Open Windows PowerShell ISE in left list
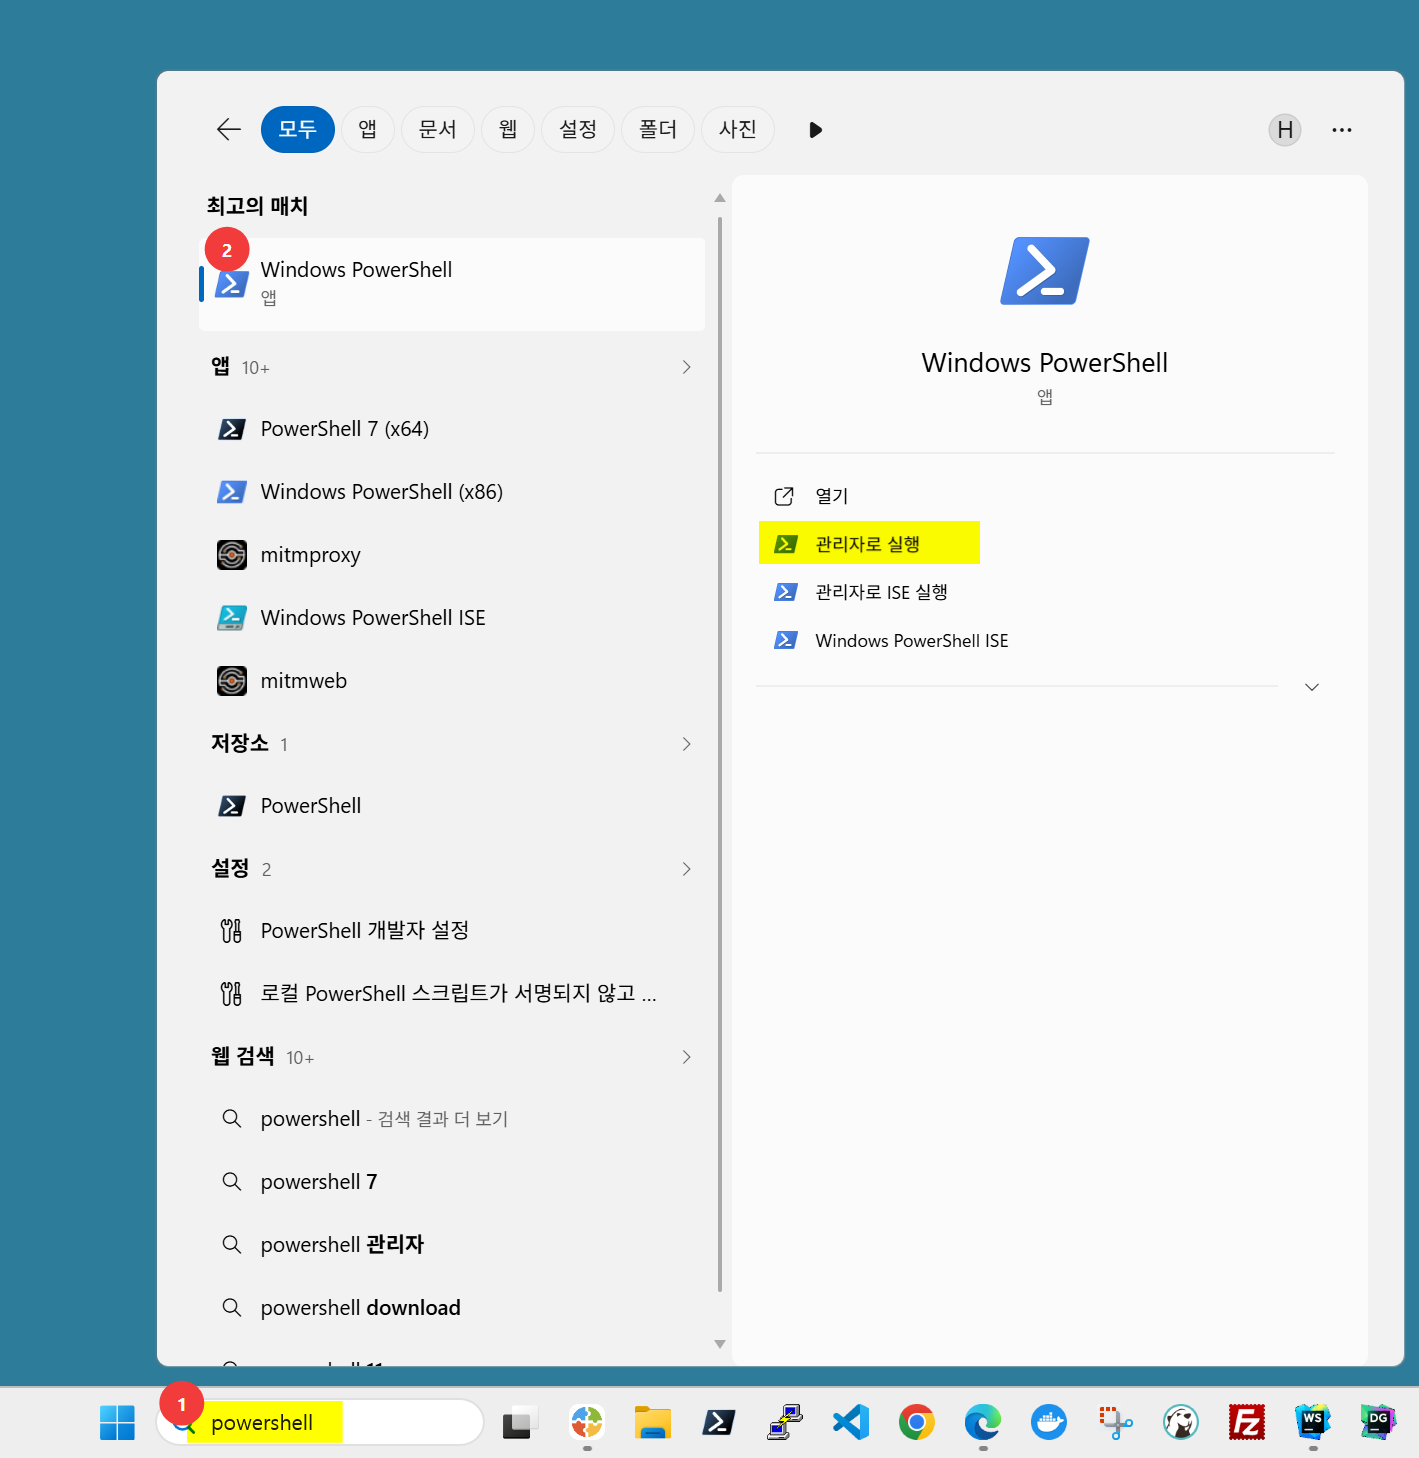The image size is (1419, 1458). [x=452, y=618]
